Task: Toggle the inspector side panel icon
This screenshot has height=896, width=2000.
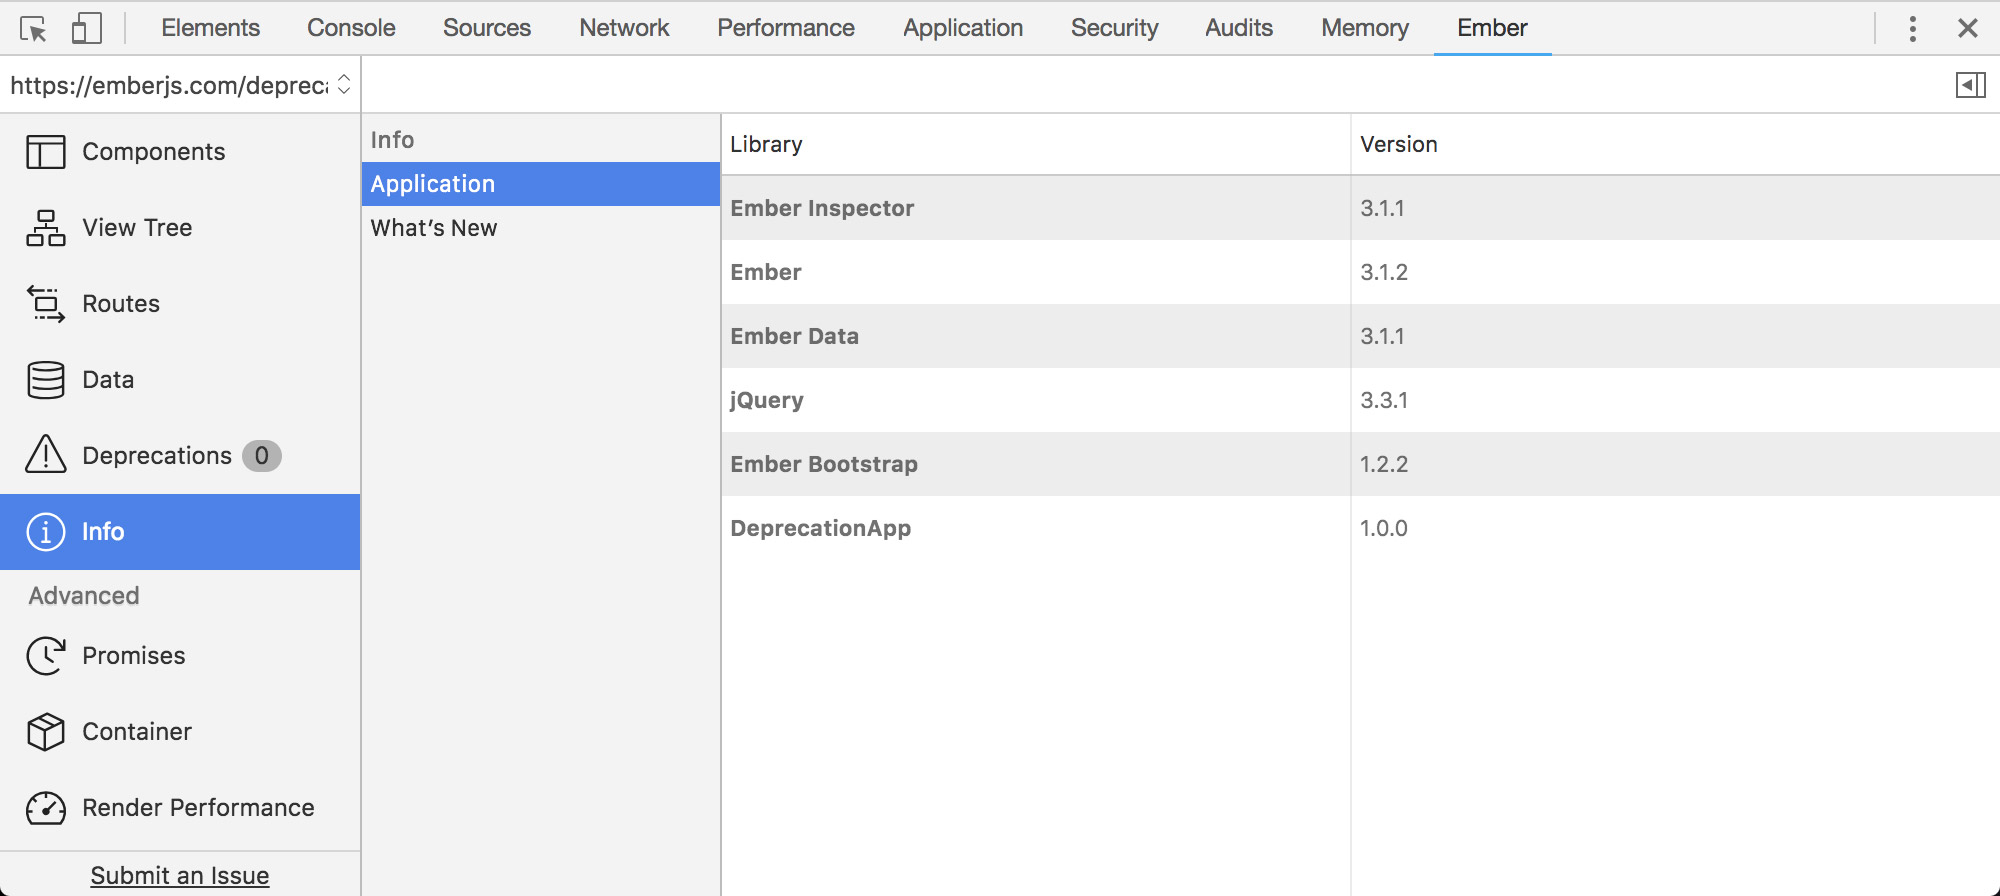Action: (1970, 85)
